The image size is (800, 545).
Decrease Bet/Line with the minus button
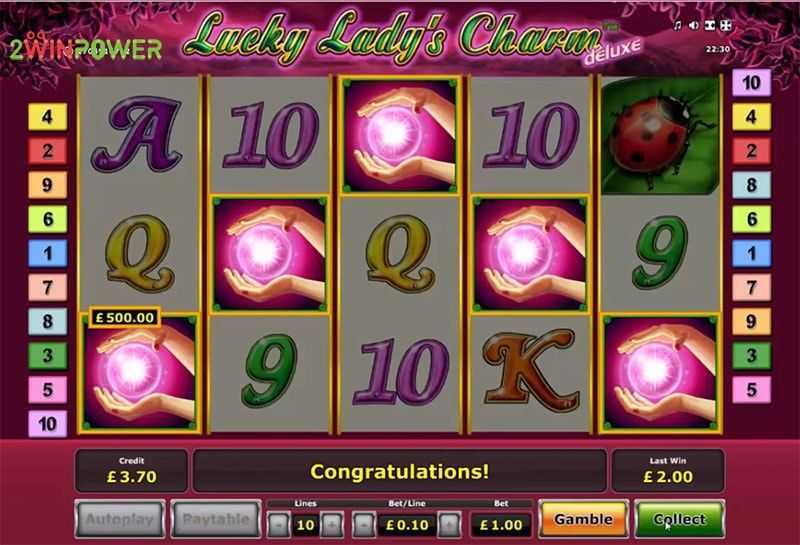(x=364, y=525)
